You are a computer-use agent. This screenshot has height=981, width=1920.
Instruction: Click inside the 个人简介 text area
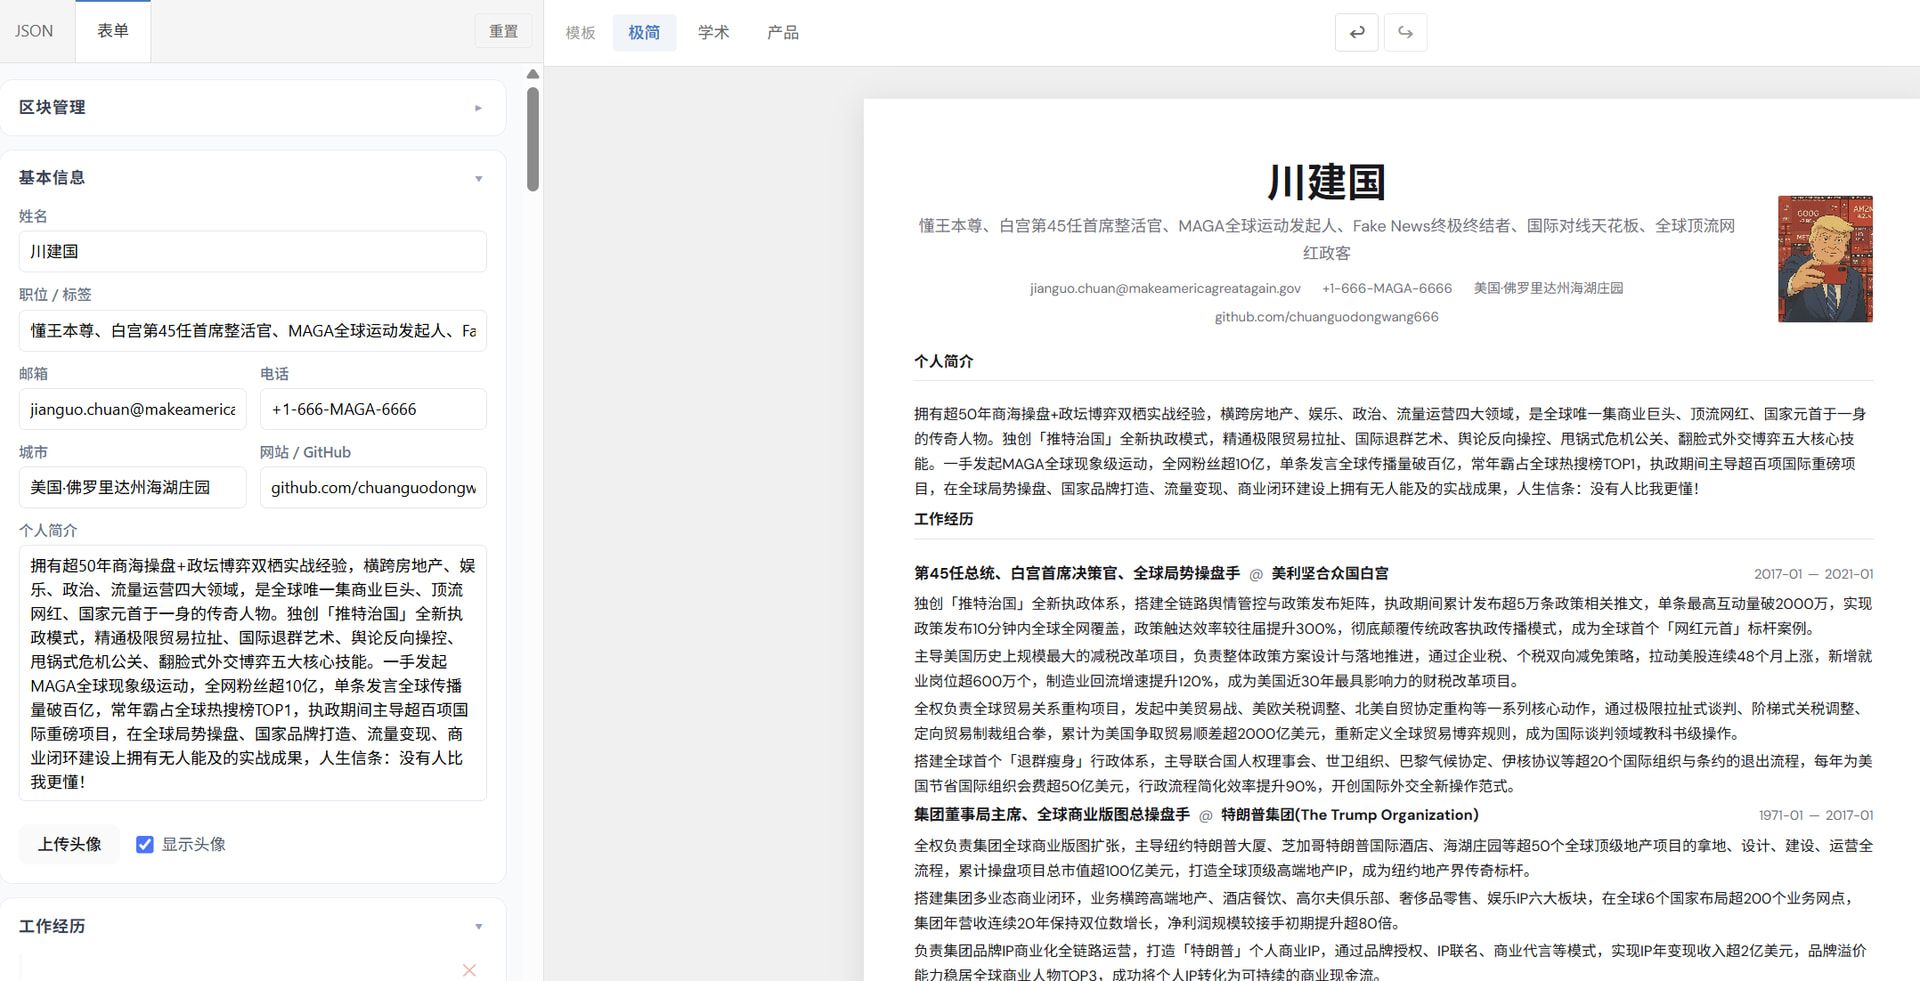coord(252,673)
